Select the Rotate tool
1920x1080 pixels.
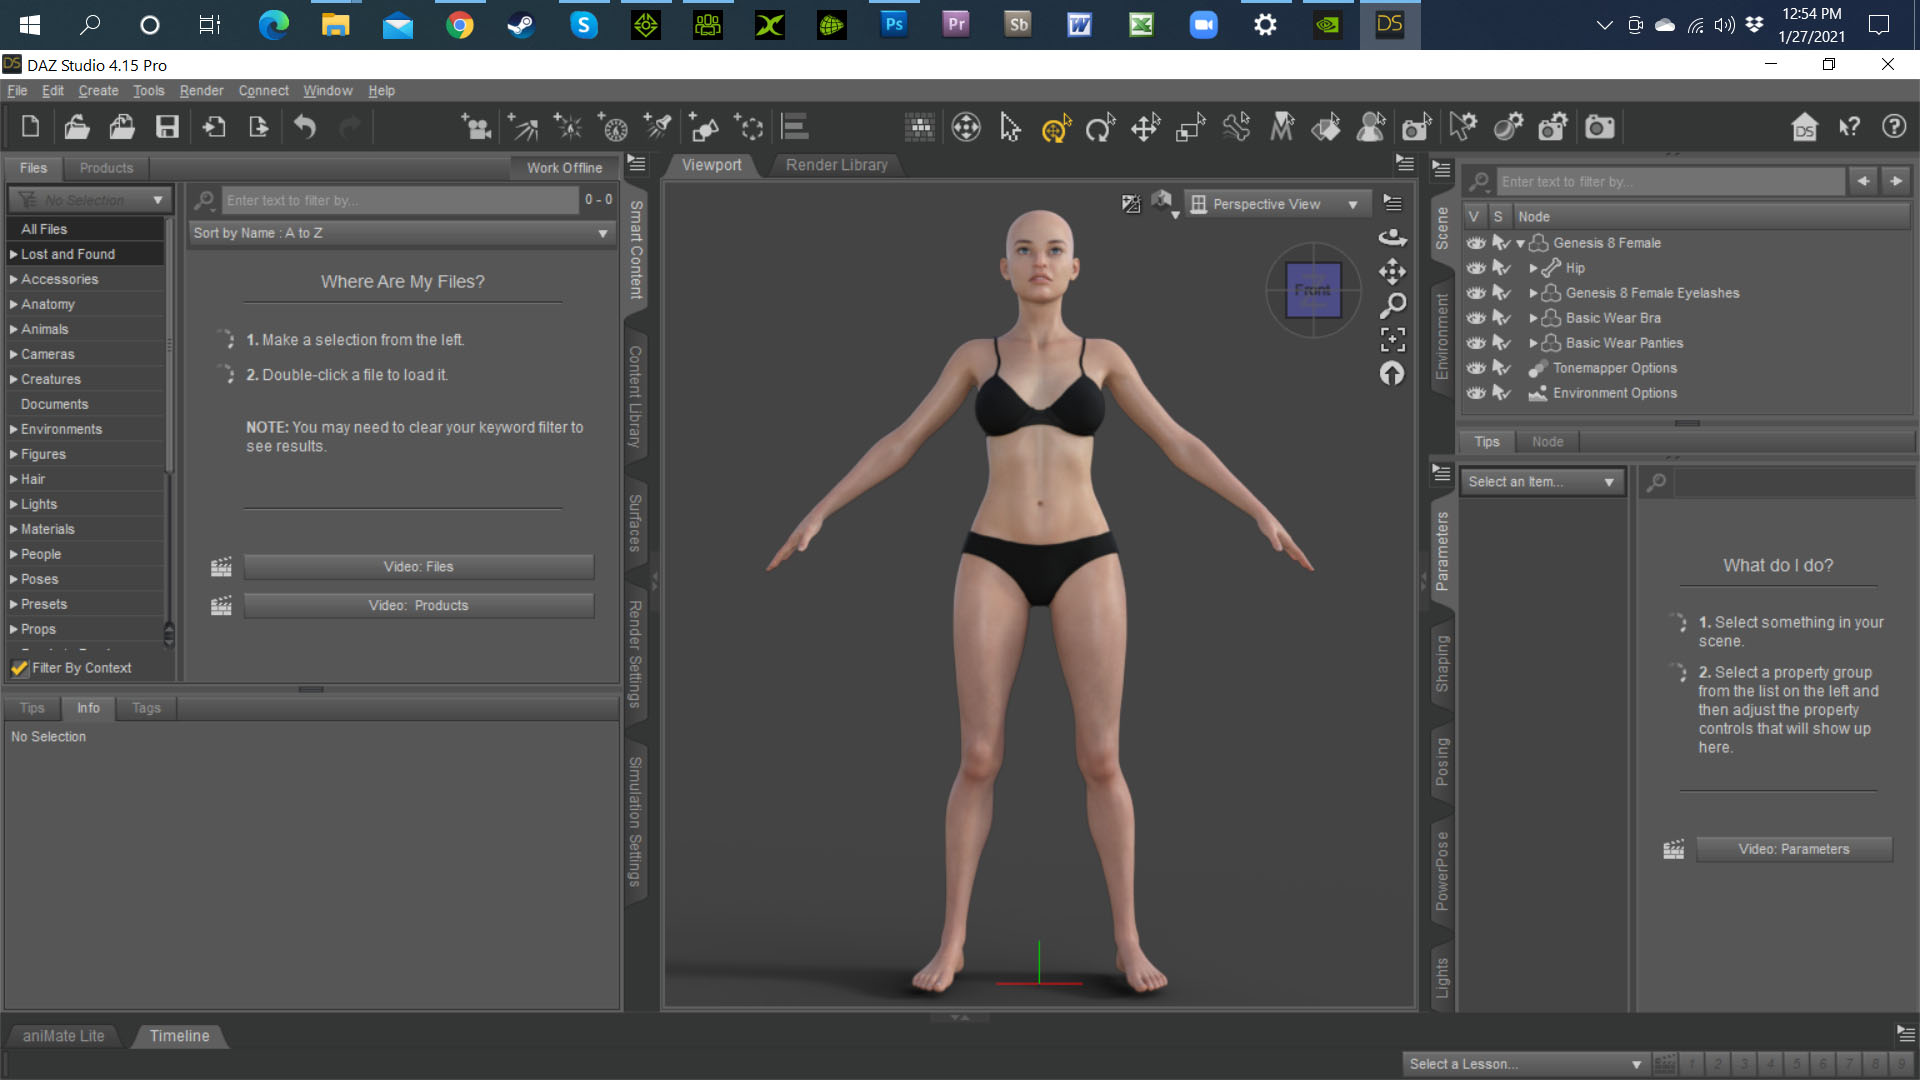1101,127
